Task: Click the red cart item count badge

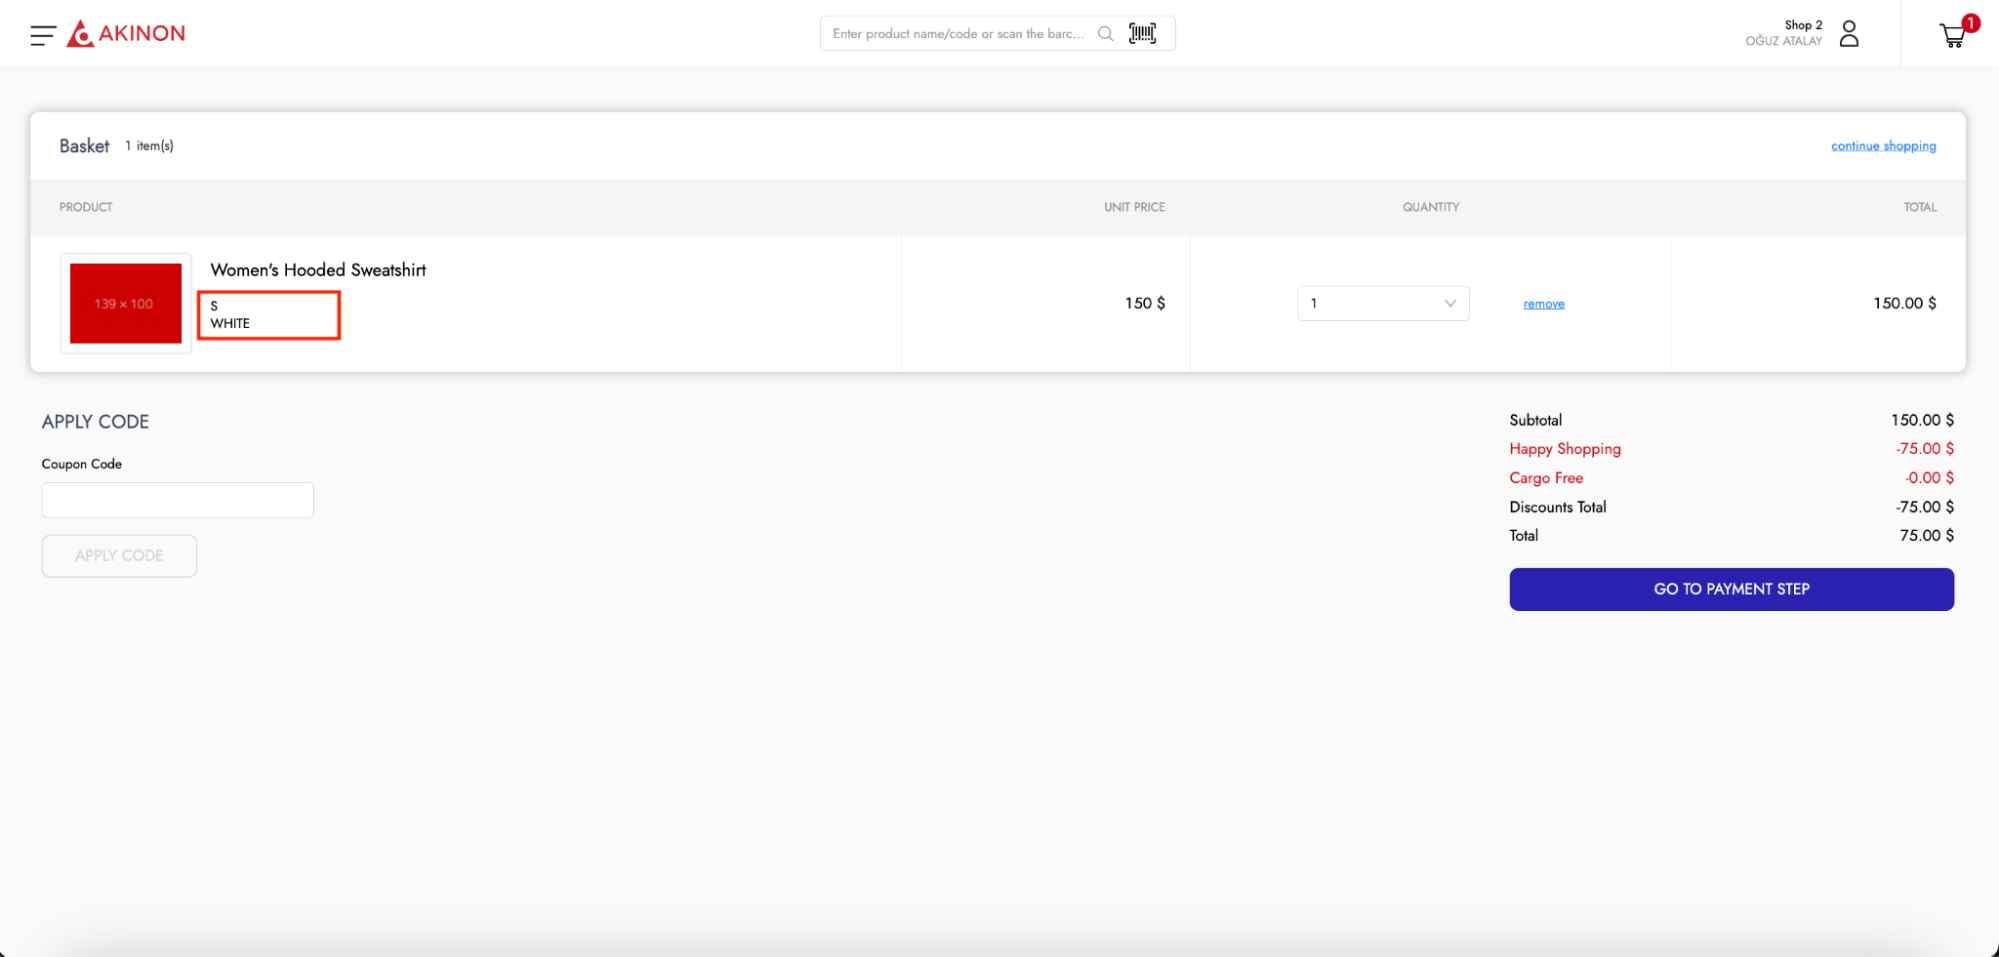Action: point(1970,23)
